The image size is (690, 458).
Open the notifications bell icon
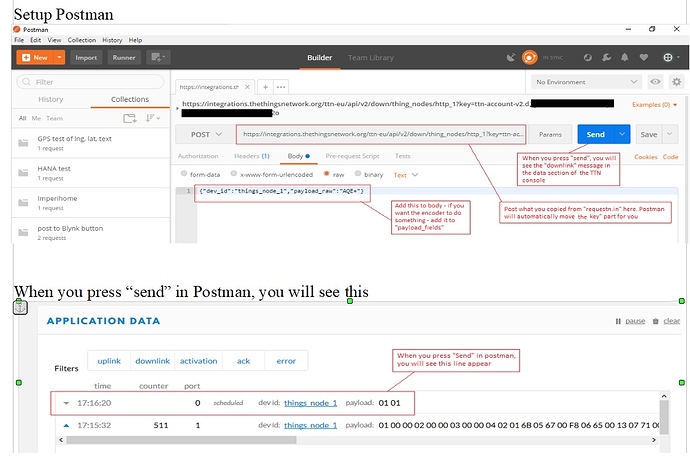(624, 57)
